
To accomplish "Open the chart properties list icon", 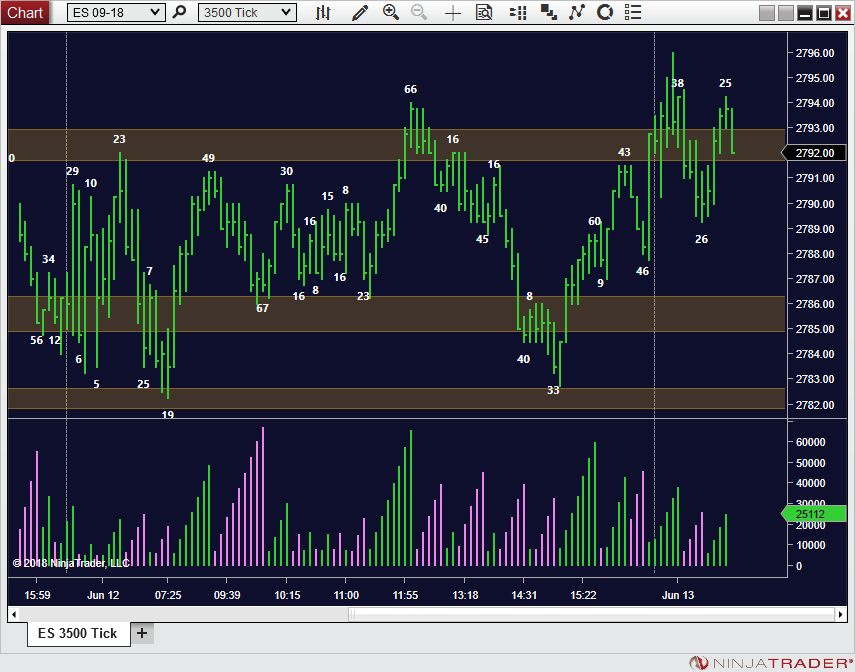I will pos(633,12).
